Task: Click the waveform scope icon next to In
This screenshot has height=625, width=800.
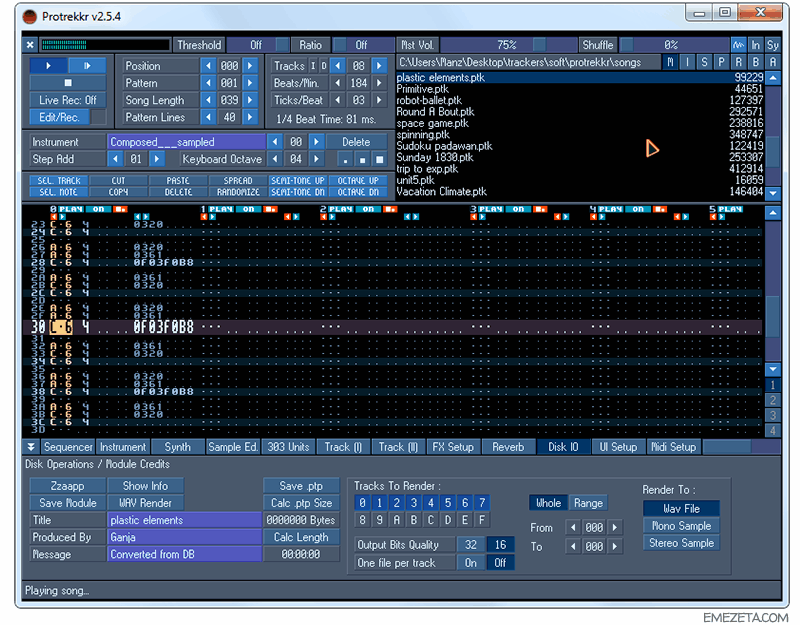Action: point(738,45)
